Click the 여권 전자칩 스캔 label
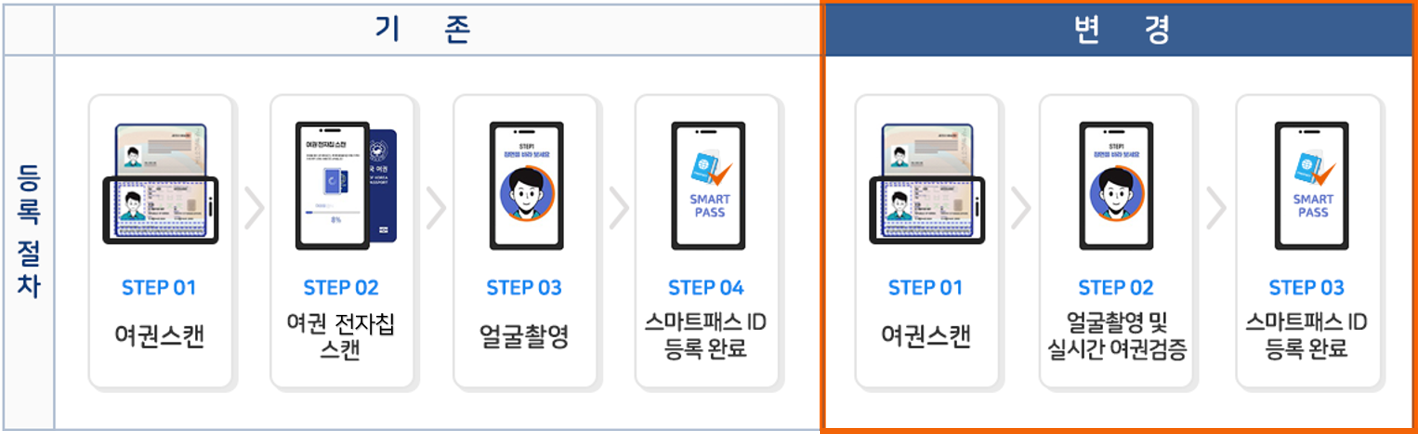 pyautogui.click(x=341, y=336)
